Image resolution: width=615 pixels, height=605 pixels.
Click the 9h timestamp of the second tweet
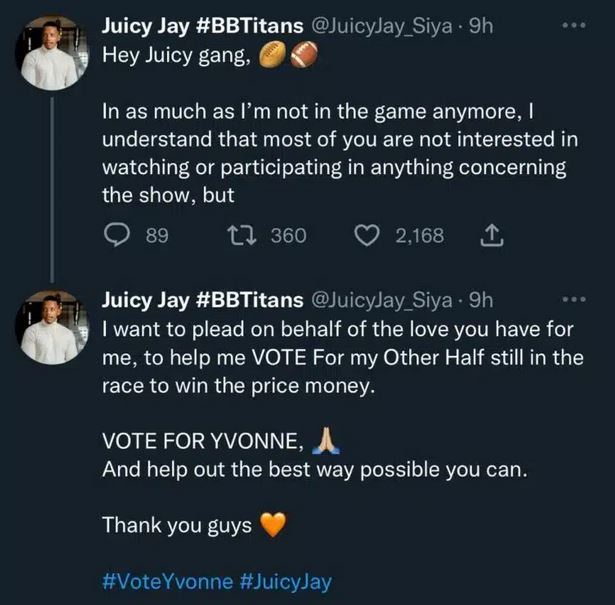point(482,301)
